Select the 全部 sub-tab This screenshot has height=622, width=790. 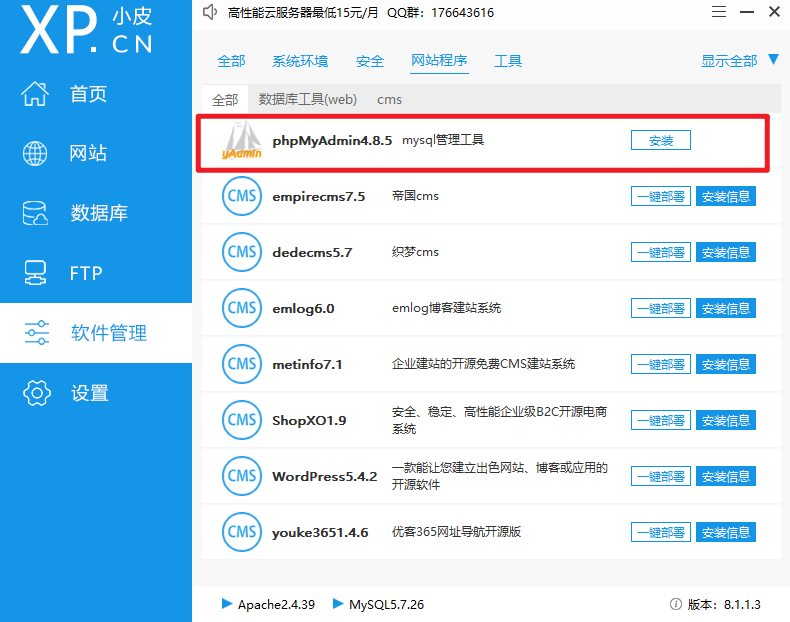coord(225,100)
